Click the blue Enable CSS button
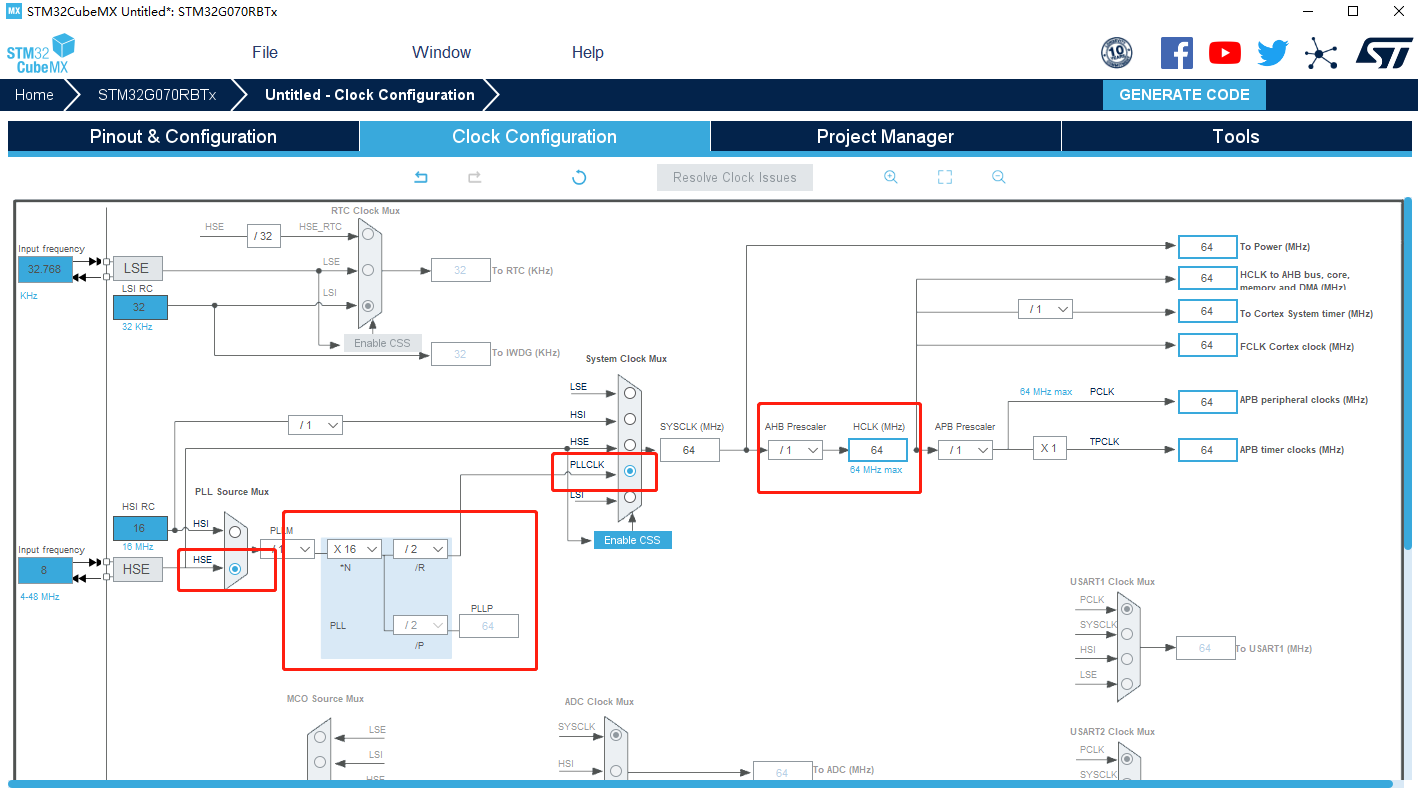The height and width of the screenshot is (797, 1418). (x=632, y=540)
